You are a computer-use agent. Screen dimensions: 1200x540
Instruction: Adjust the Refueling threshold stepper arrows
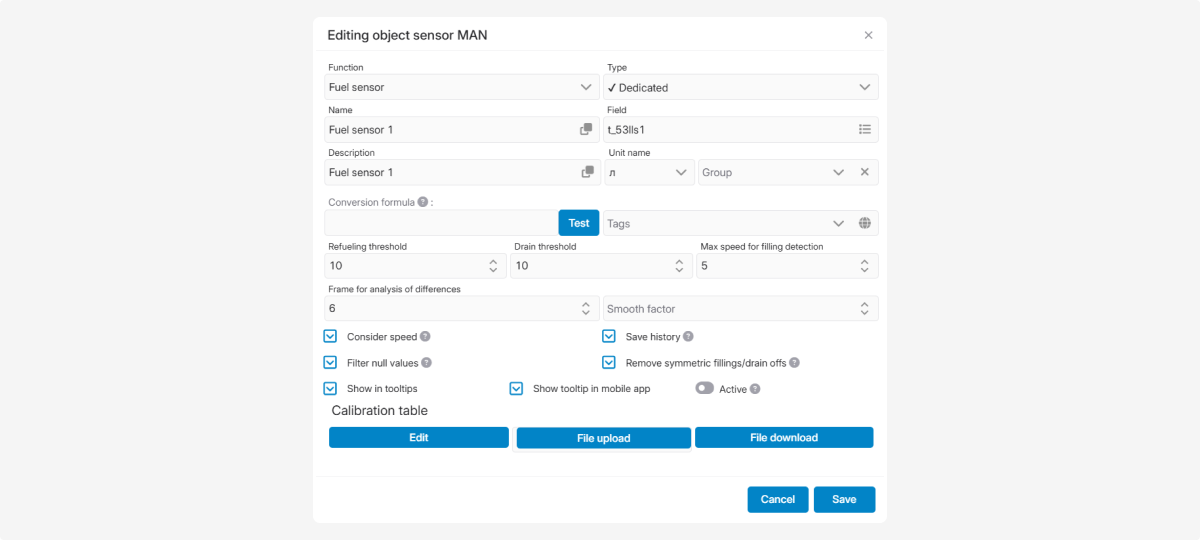pyautogui.click(x=493, y=266)
